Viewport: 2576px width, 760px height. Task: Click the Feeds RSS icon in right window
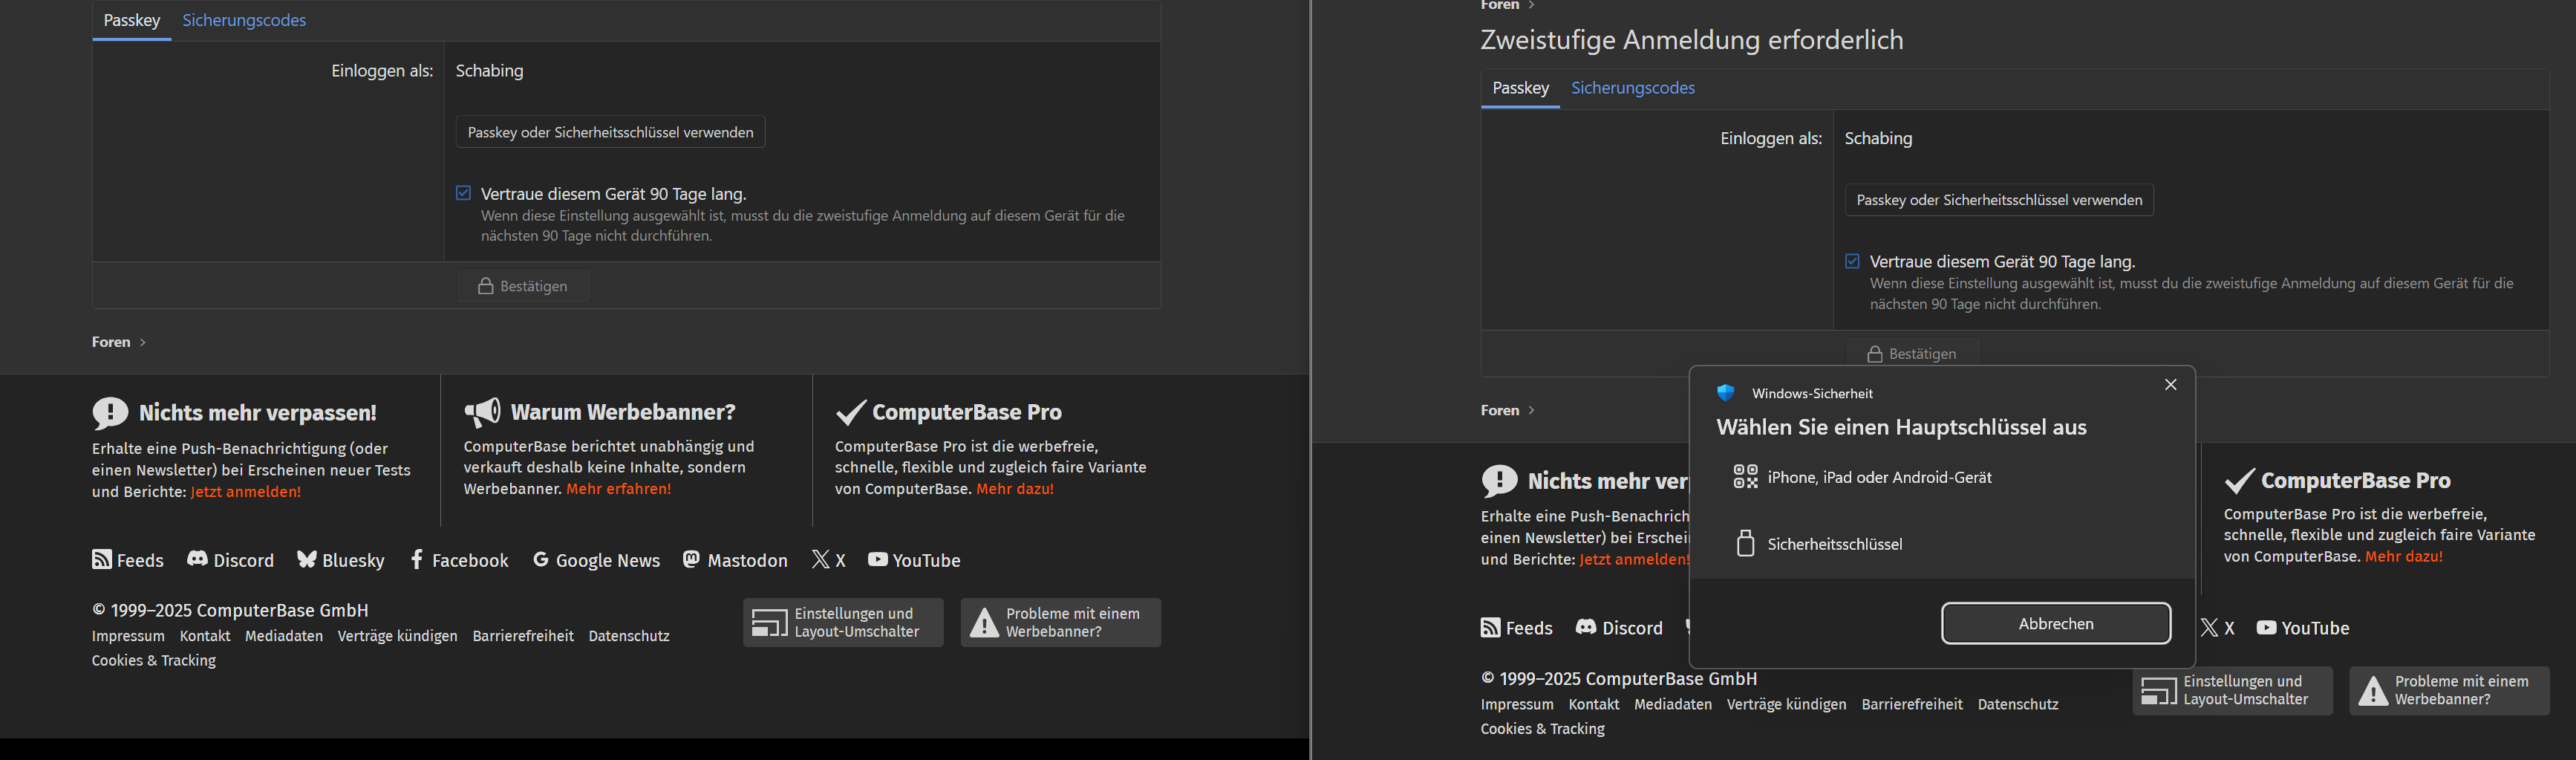(x=1491, y=627)
